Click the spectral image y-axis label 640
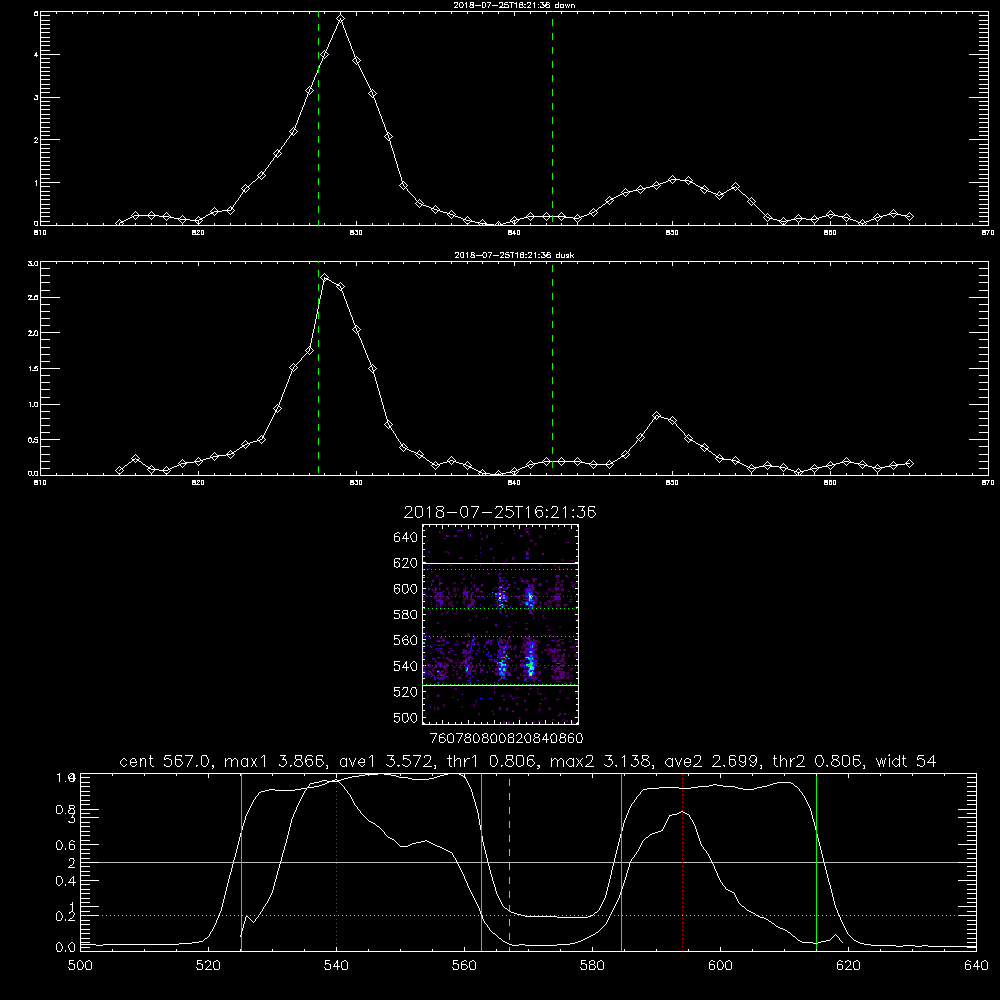The height and width of the screenshot is (1000, 1000). coord(406,538)
